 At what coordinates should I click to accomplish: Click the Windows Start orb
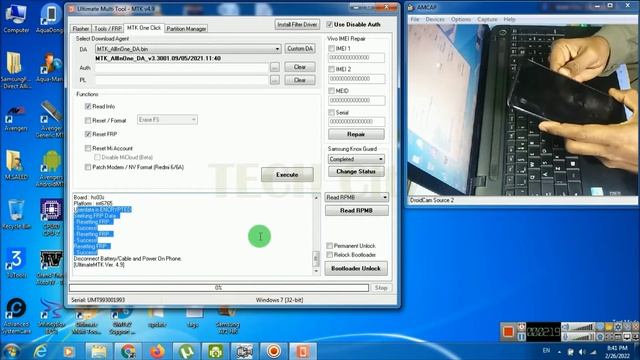point(12,351)
